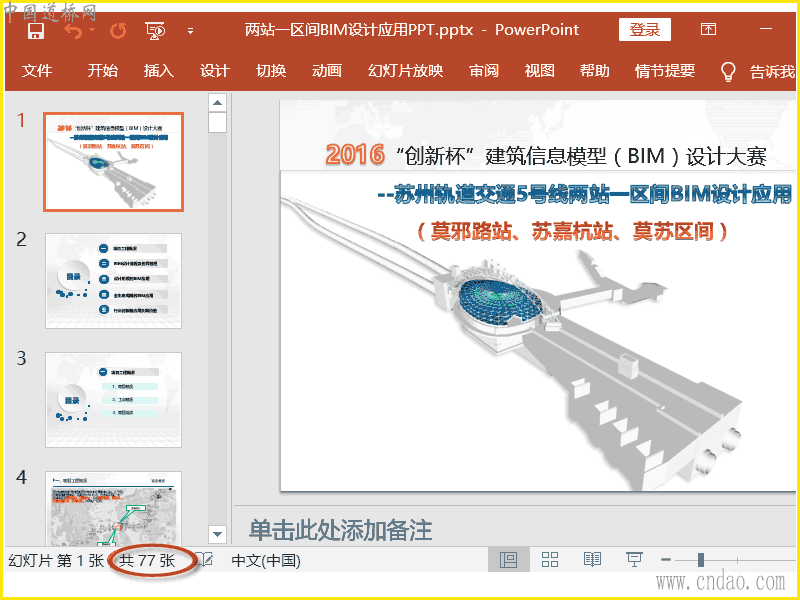Click the 2016 创新杯 slide title text
Viewport: 800px width, 600px height.
coord(546,155)
